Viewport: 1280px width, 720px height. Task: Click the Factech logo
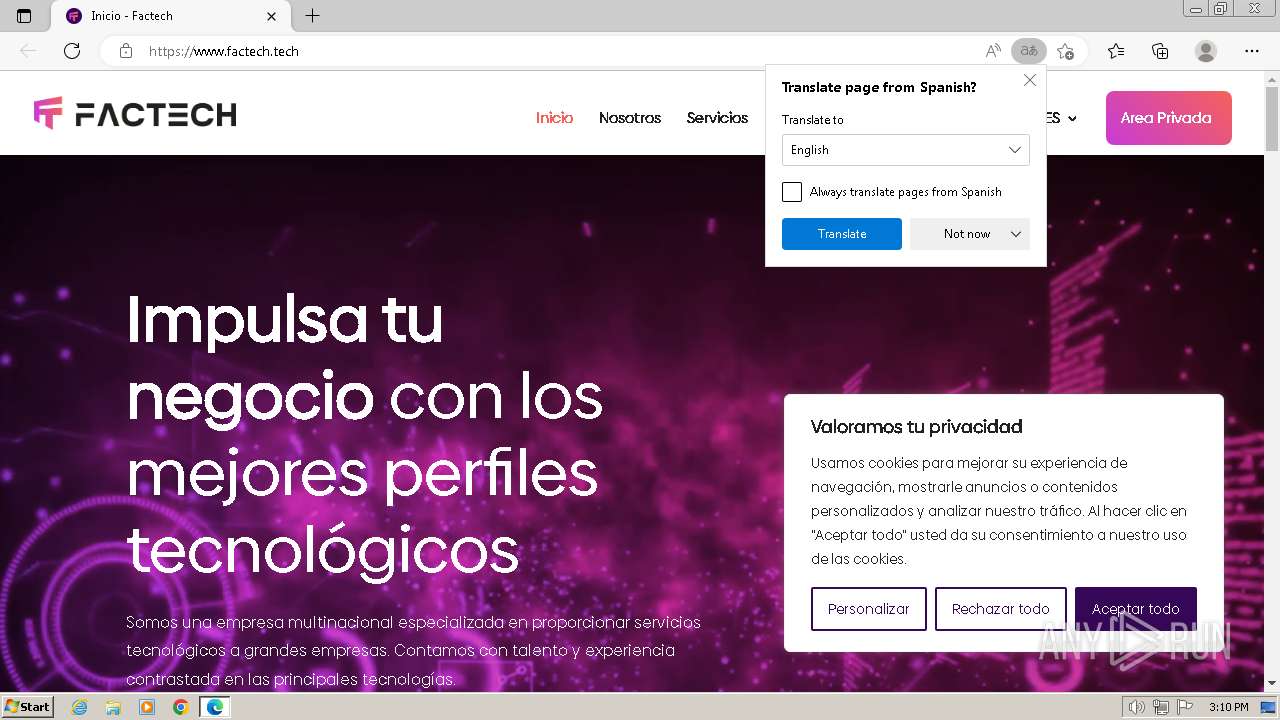pyautogui.click(x=135, y=114)
